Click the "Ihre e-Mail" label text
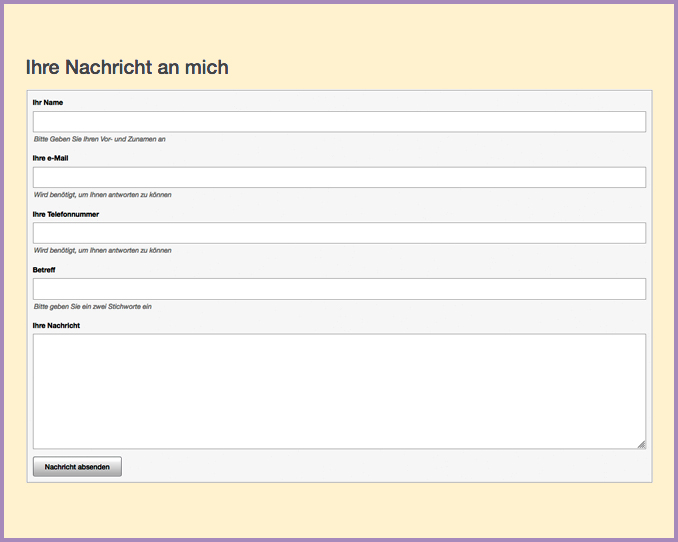Viewport: 678px width, 542px height. coord(51,158)
